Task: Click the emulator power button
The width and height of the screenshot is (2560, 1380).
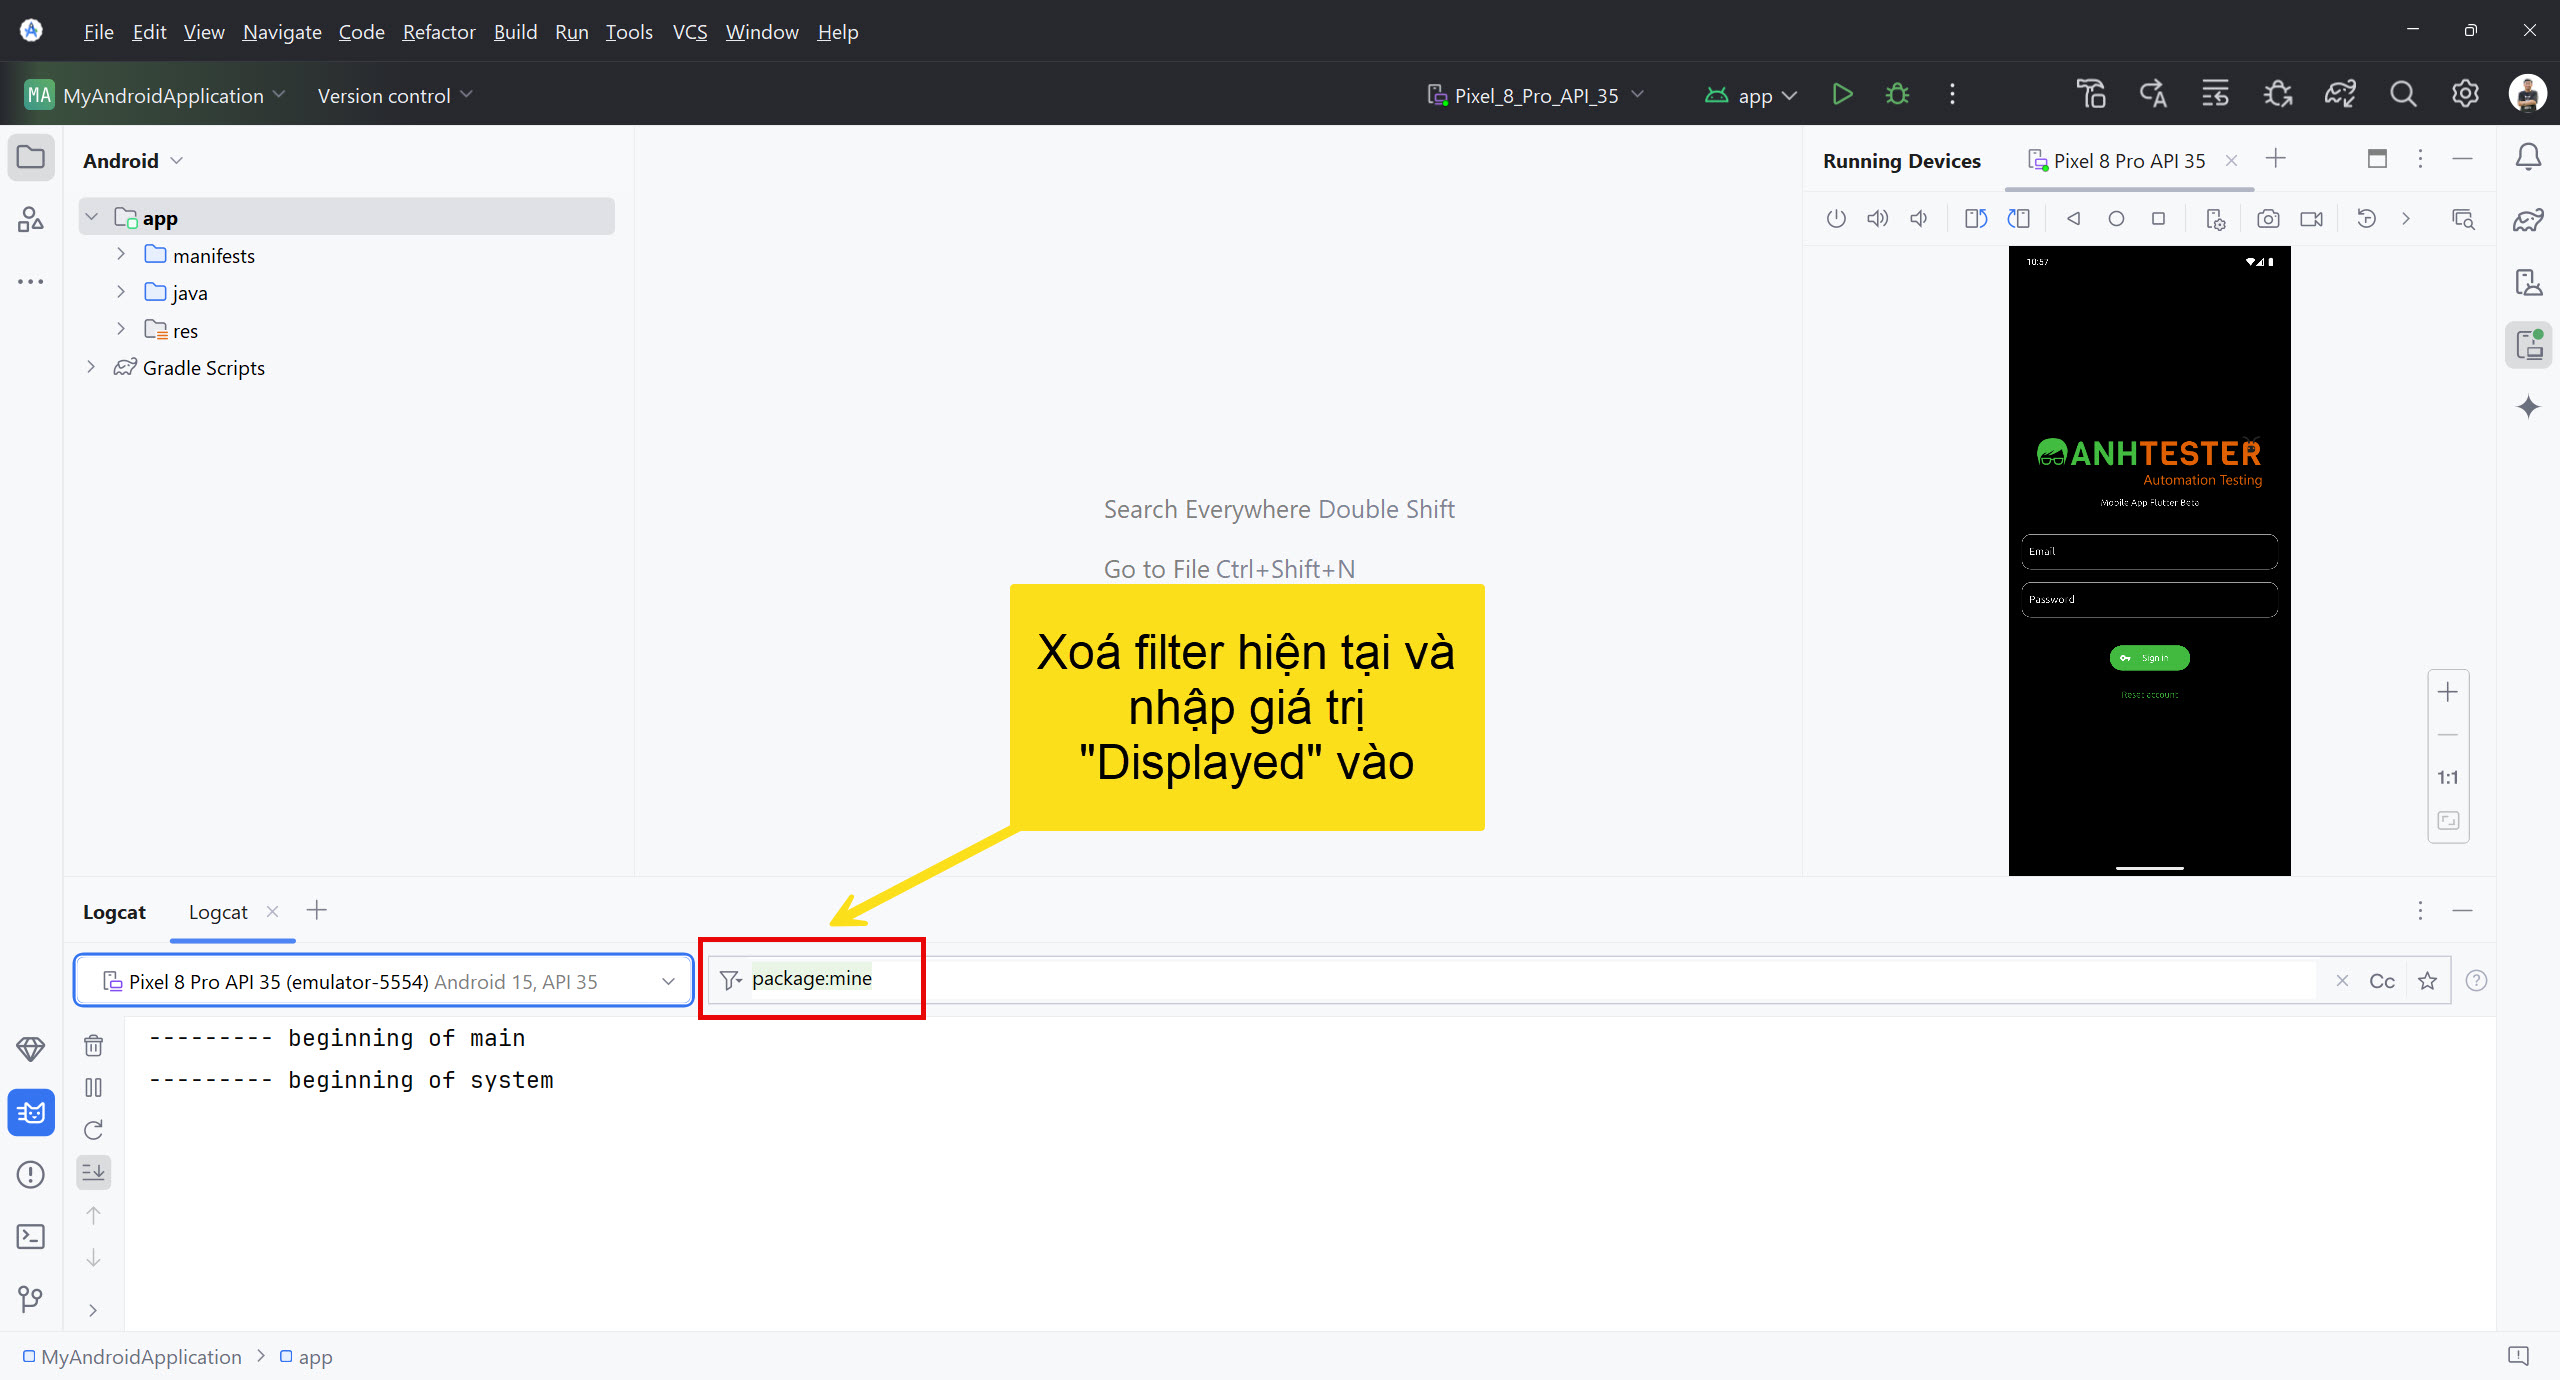Action: [x=1836, y=219]
